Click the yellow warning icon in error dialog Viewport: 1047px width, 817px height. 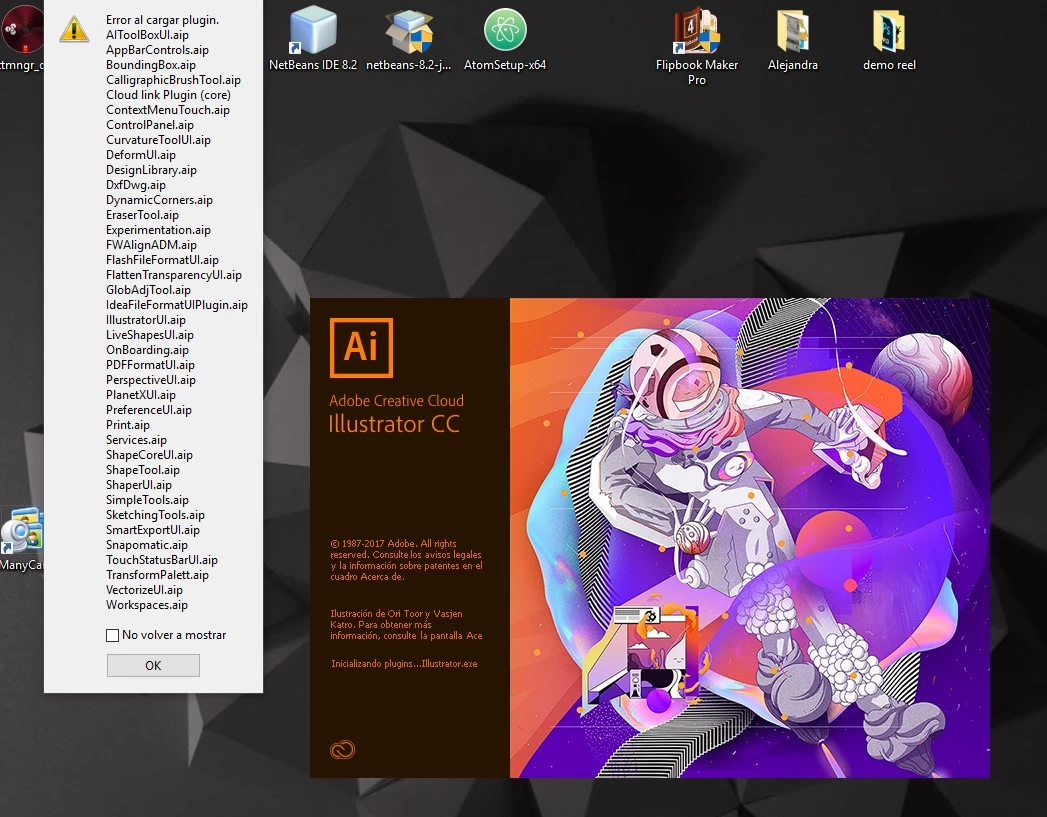coord(74,29)
